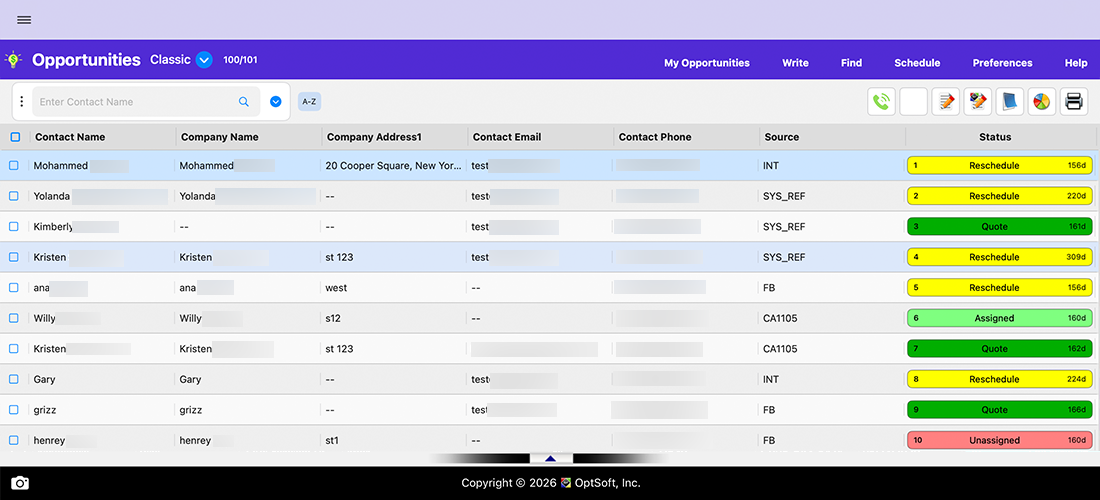Open the three-dot options beside search

point(22,102)
